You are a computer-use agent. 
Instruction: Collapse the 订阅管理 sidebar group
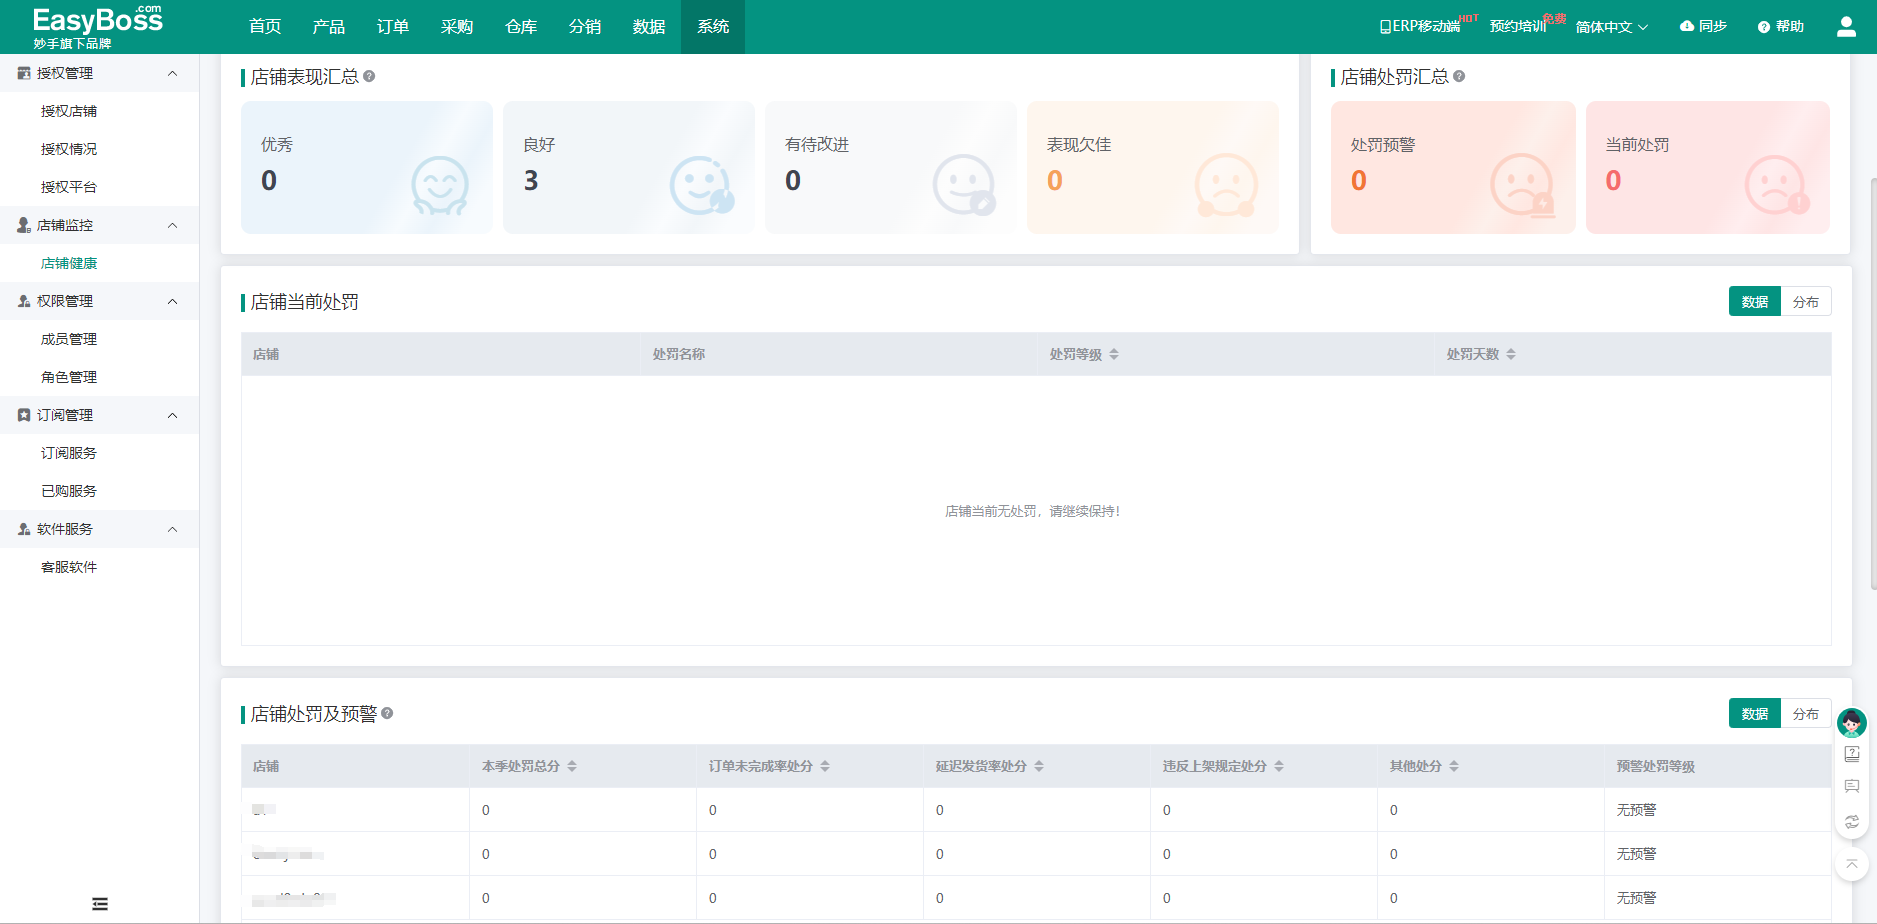(x=172, y=416)
